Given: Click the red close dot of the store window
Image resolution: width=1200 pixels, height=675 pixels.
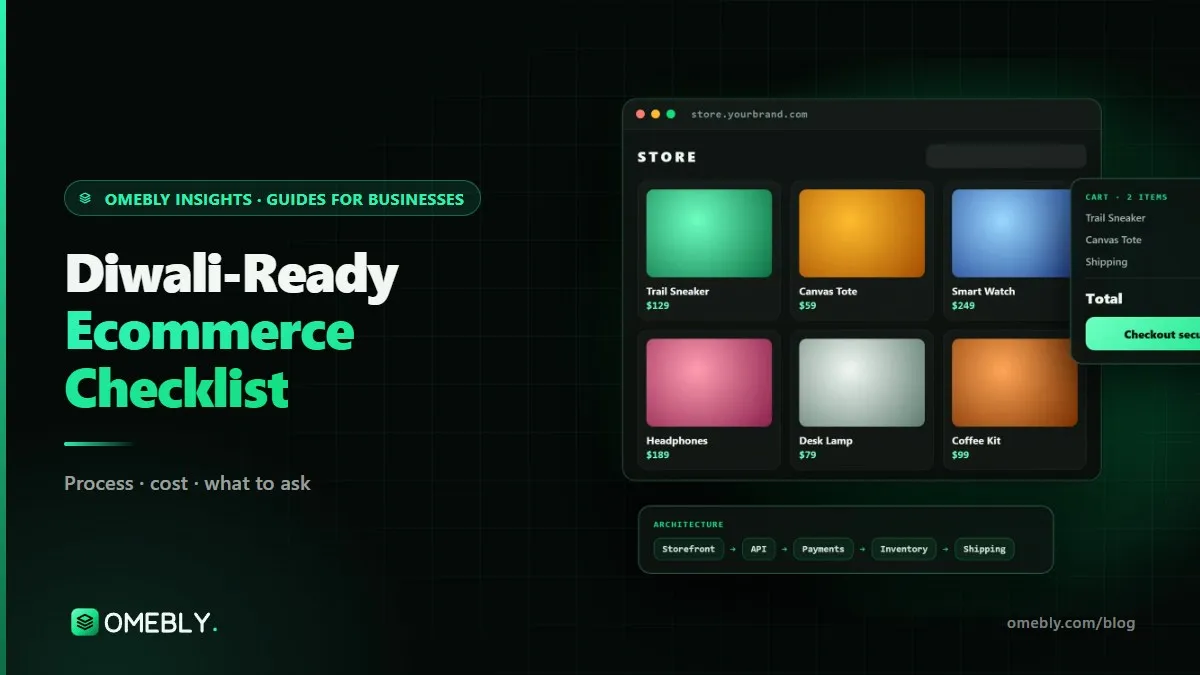Looking at the screenshot, I should tap(640, 114).
